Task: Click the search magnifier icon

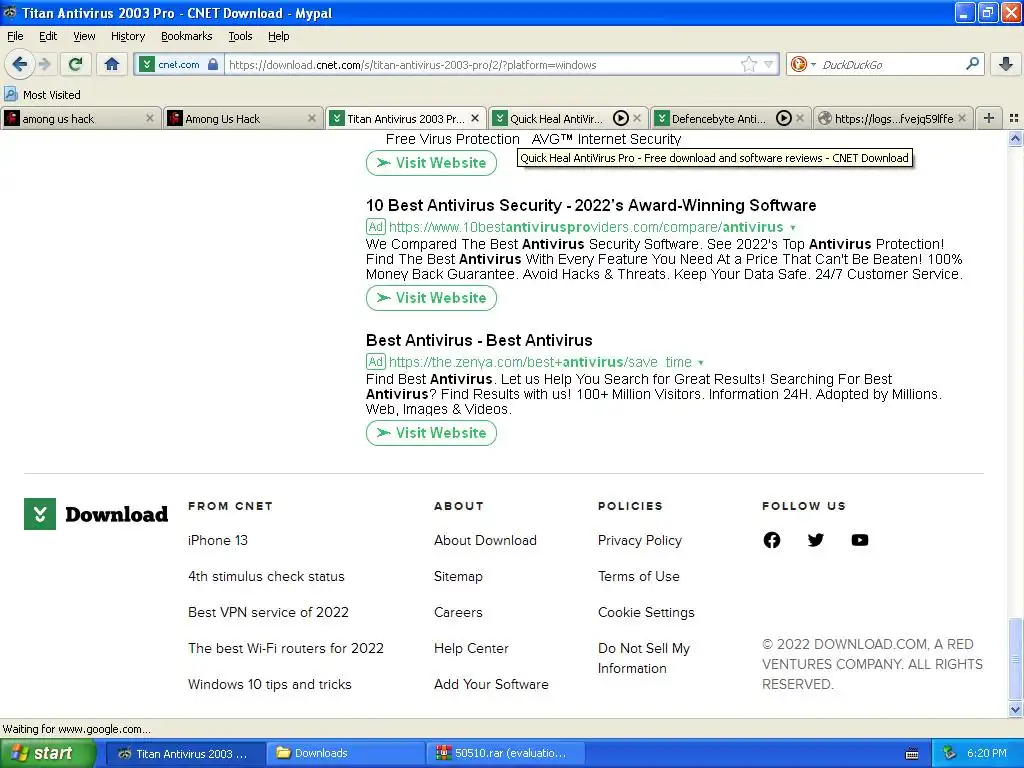Action: click(x=972, y=63)
